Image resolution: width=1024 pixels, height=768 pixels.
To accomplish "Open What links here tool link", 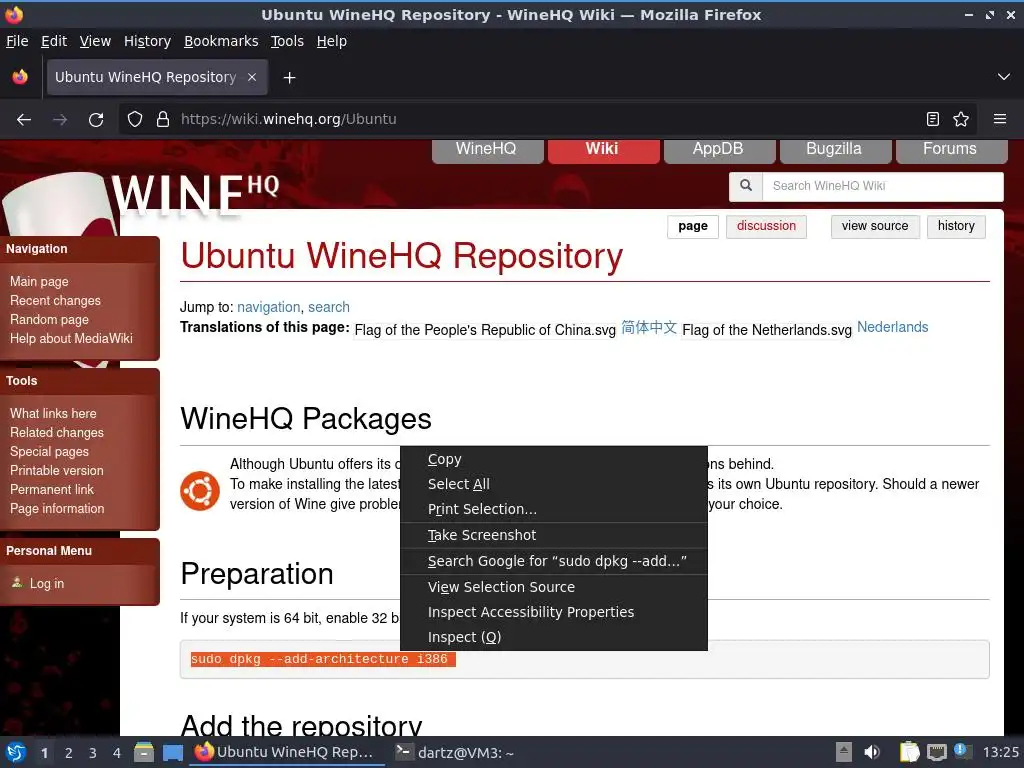I will (x=53, y=414).
